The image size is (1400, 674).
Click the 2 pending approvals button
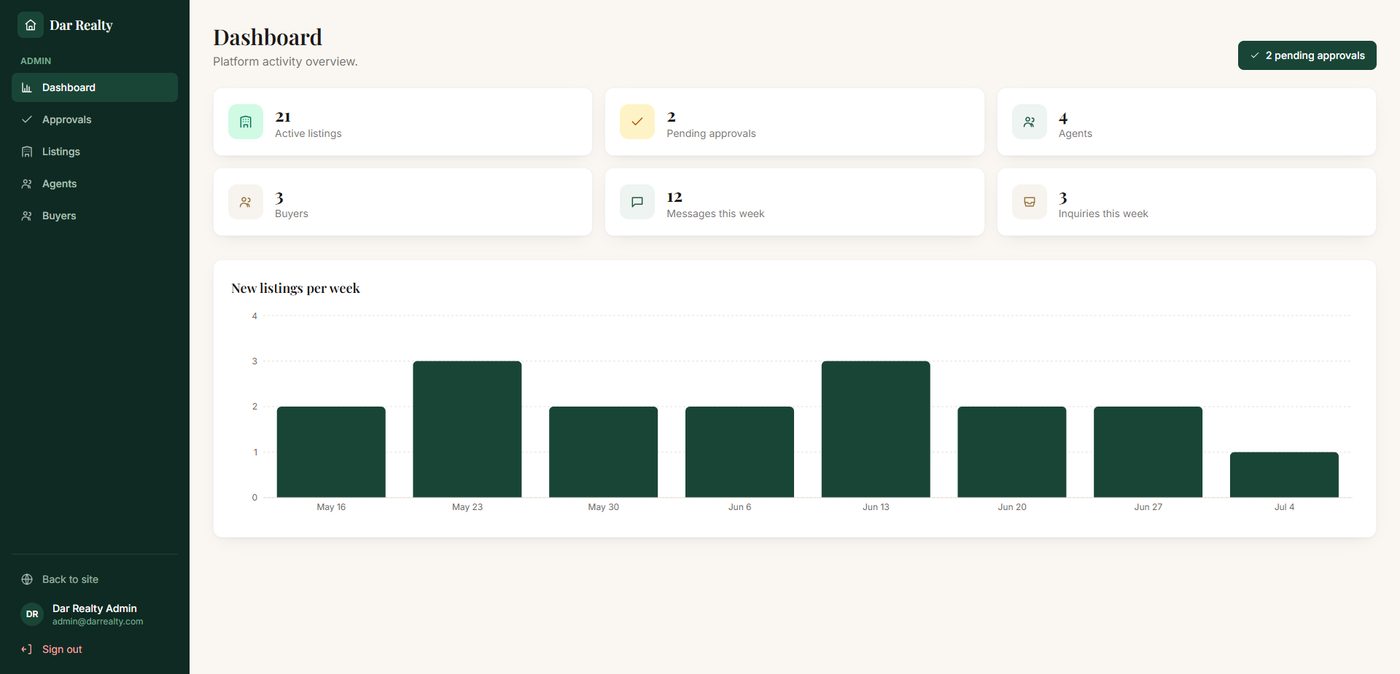coord(1307,56)
